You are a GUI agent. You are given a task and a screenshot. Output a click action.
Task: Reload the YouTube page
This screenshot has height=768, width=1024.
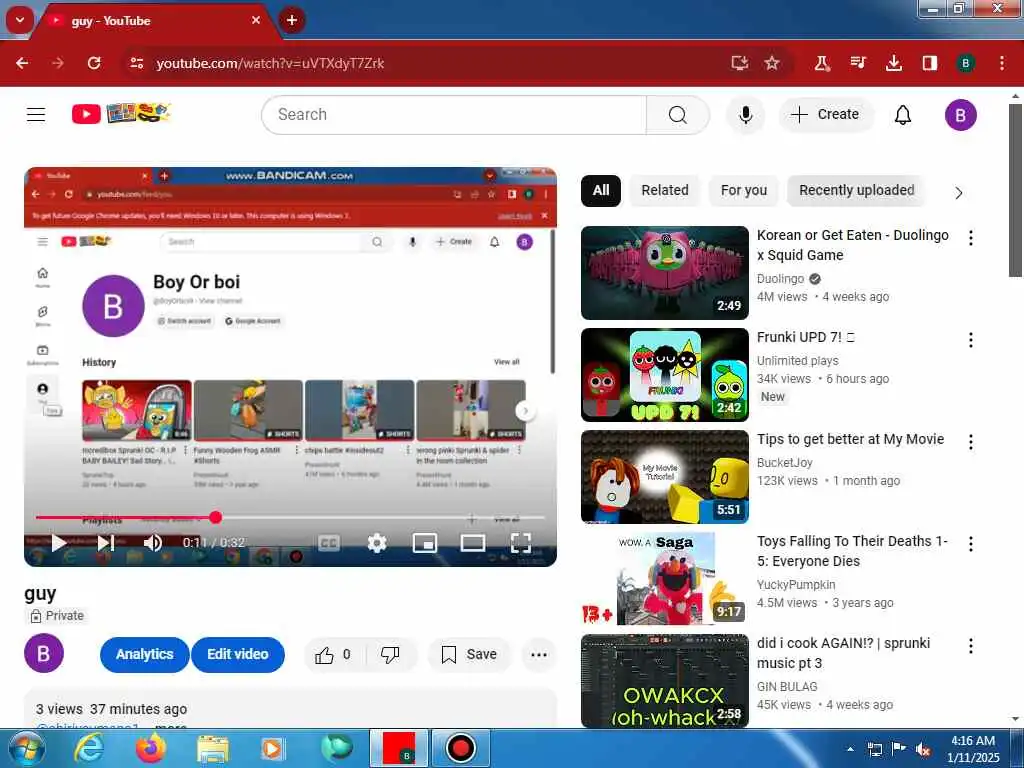click(94, 63)
